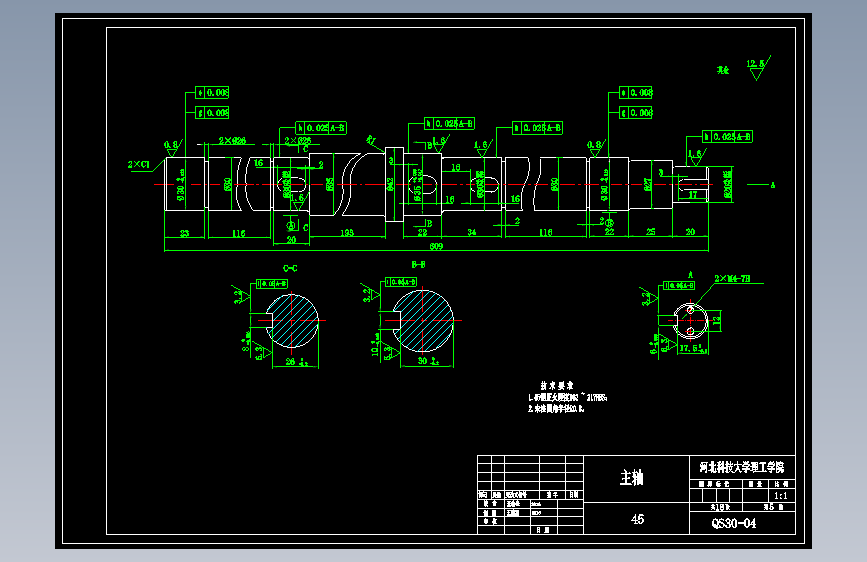The height and width of the screenshot is (562, 867).
Task: Click the '17.5' dimension in view A
Action: 693,348
